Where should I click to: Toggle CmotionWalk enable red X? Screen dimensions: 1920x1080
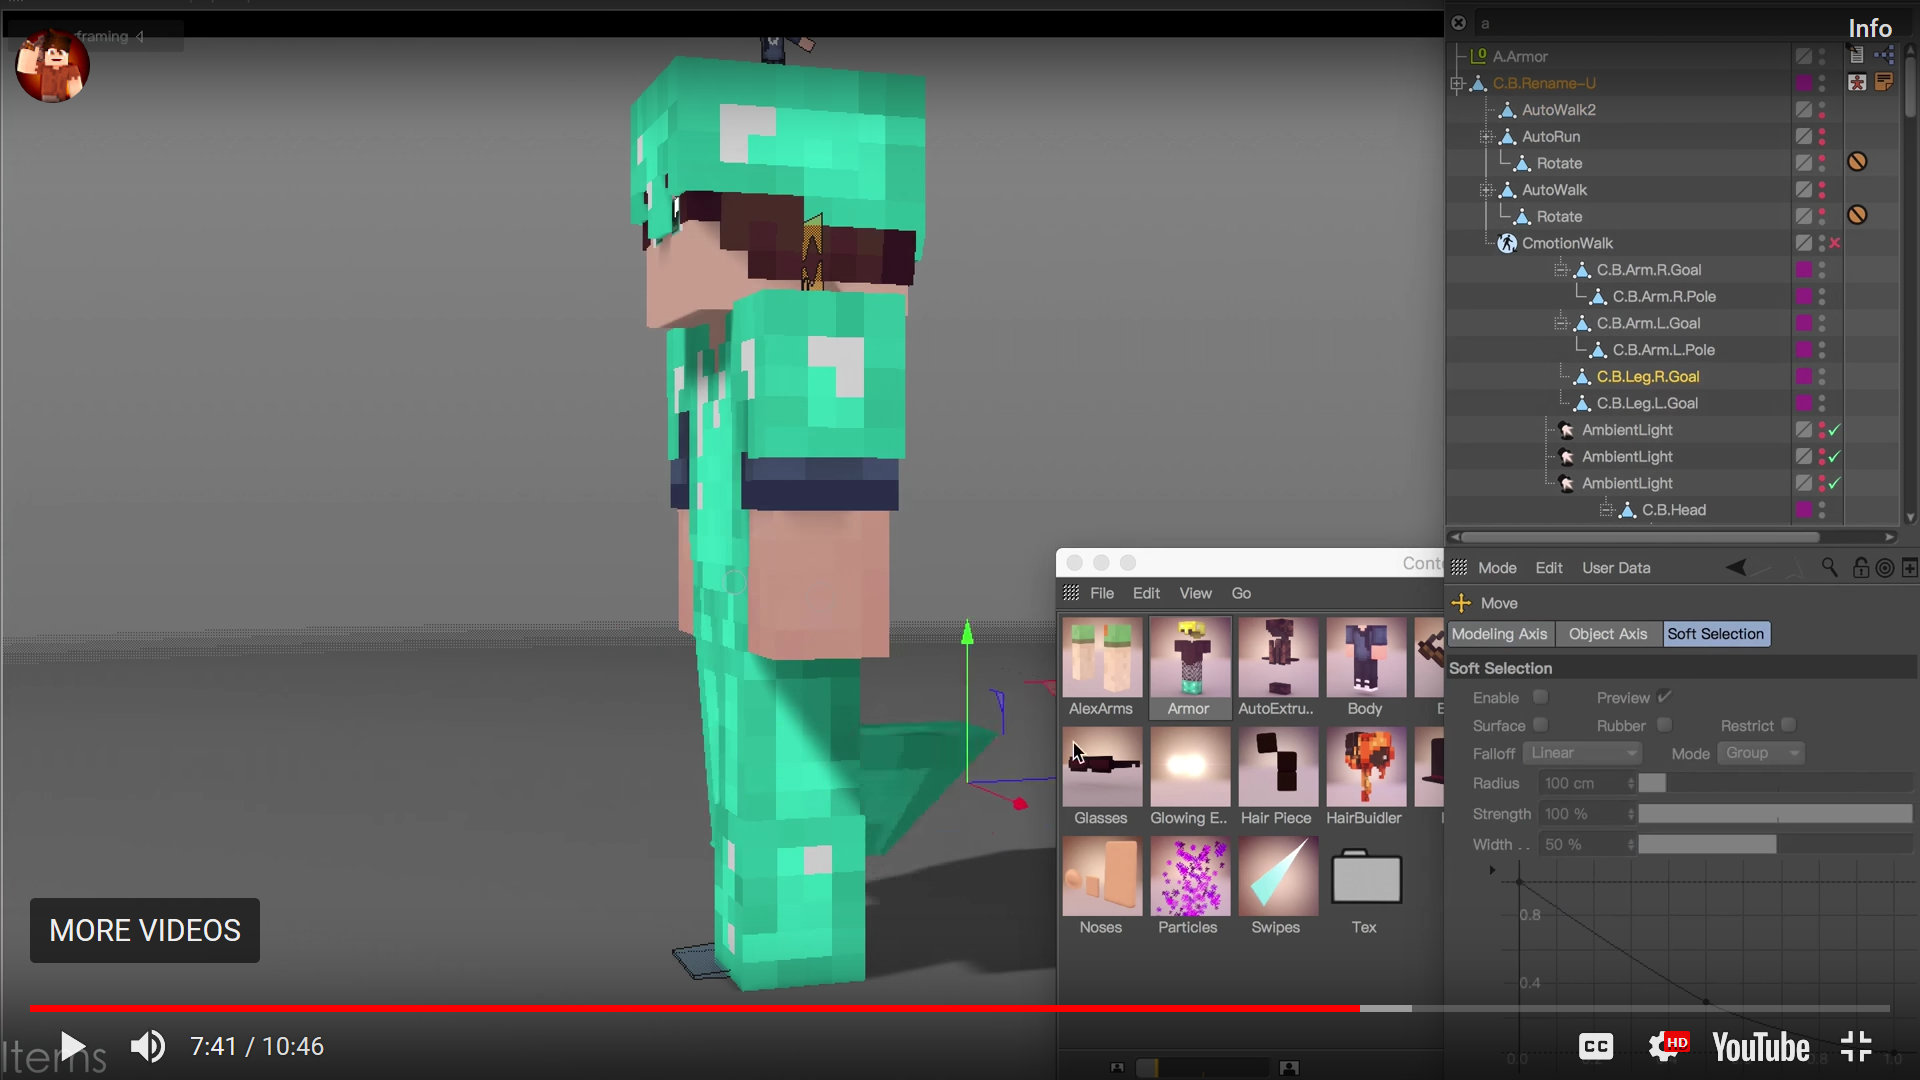click(1835, 243)
